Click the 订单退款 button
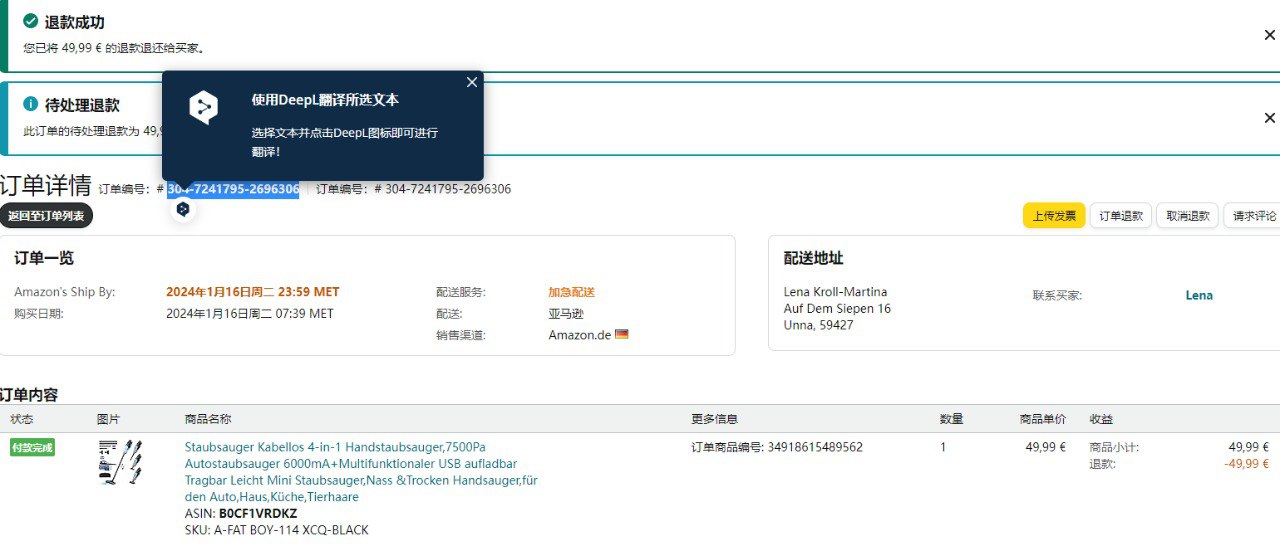This screenshot has width=1280, height=546. tap(1120, 216)
